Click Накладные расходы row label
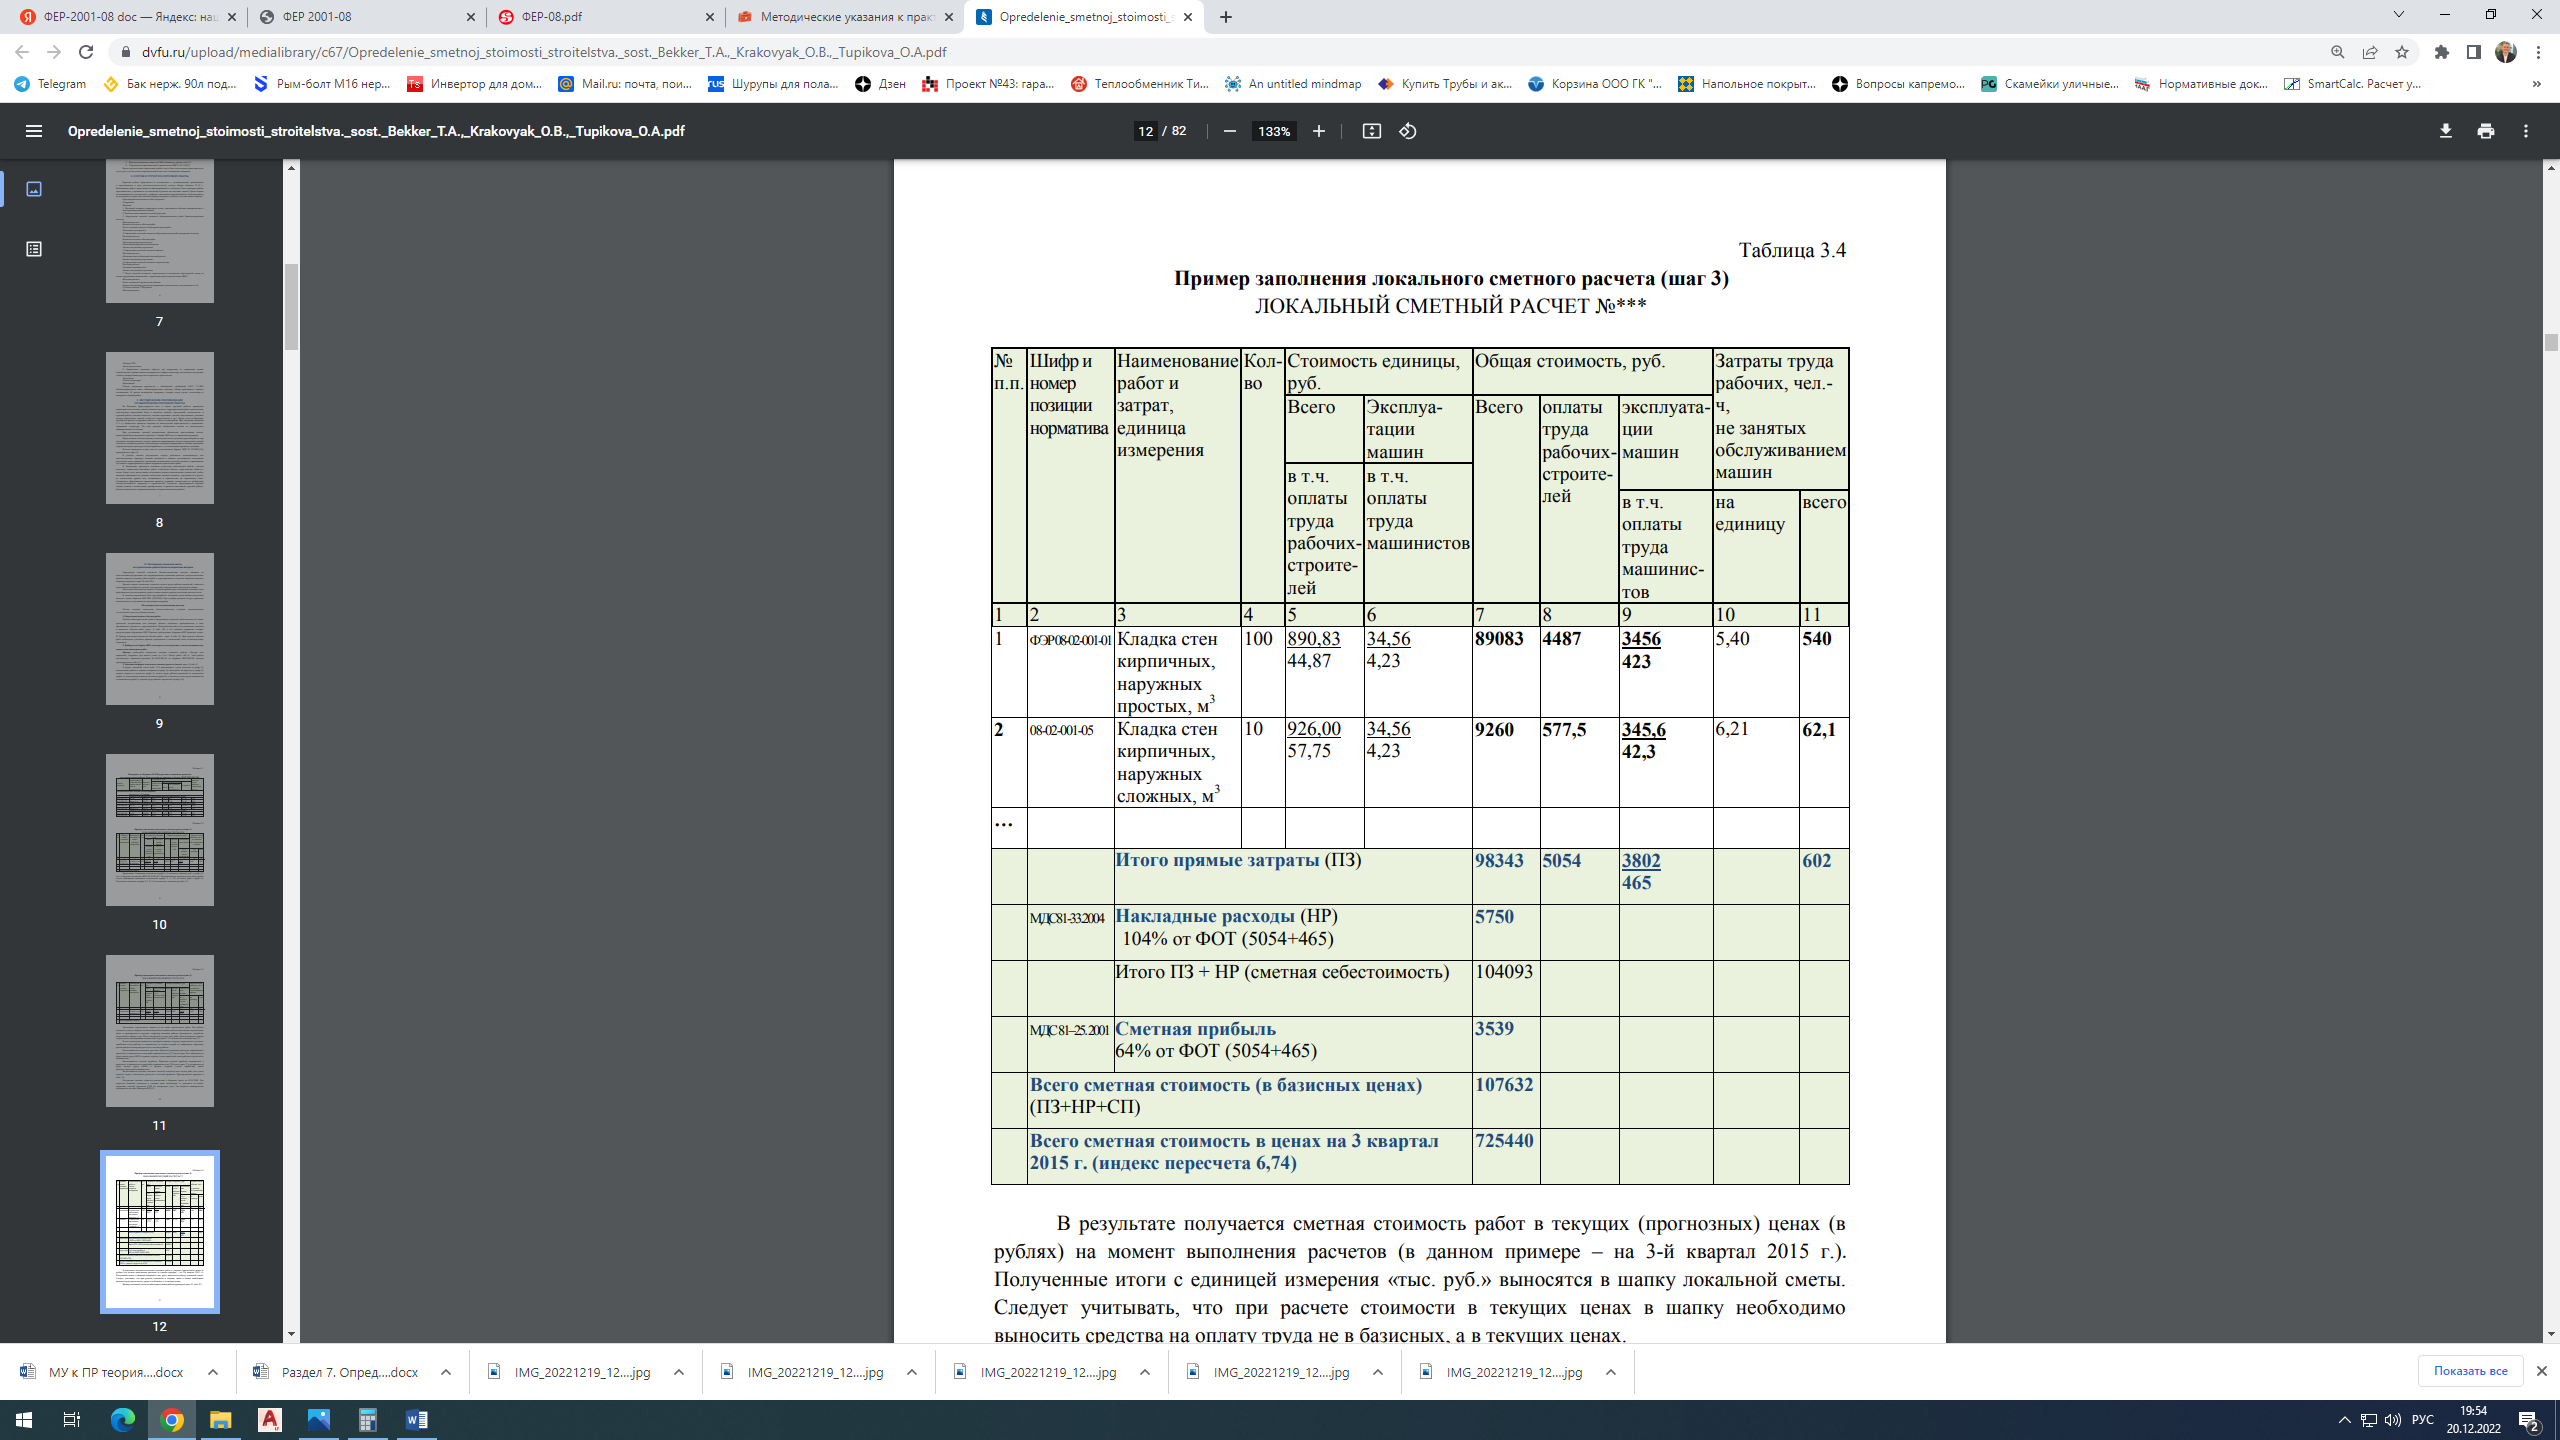The width and height of the screenshot is (2560, 1440). tap(1227, 916)
